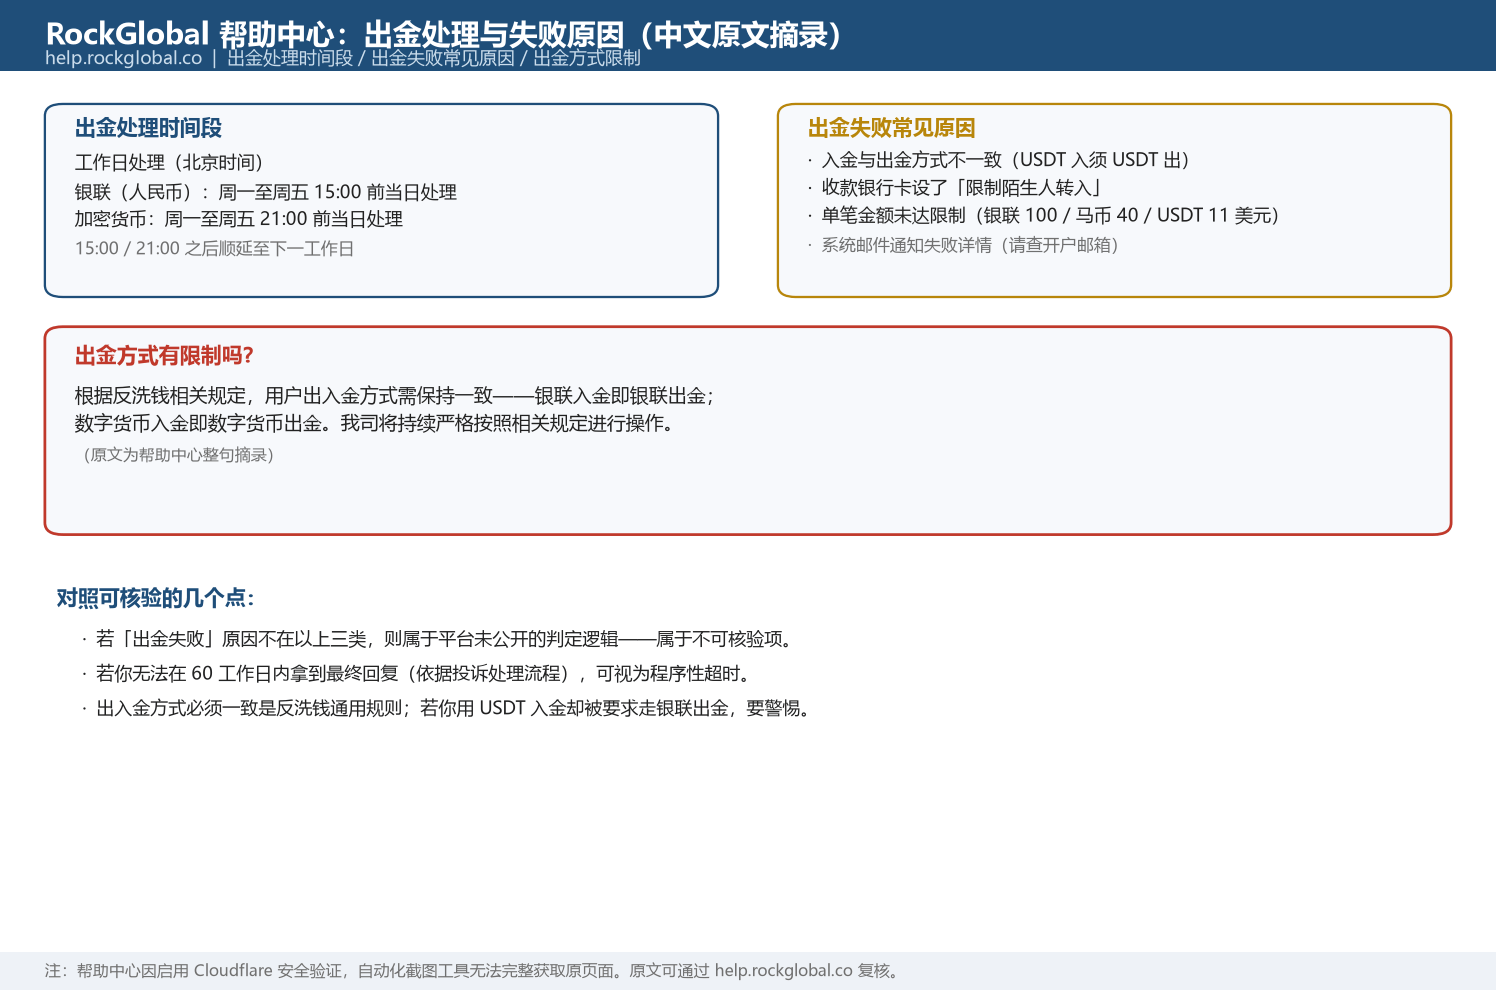The image size is (1496, 990).
Task: Click bullet '单笔金额未达限制（银联 100 / 马币 40 / USDT 11 美元）'
Action: 1044,215
